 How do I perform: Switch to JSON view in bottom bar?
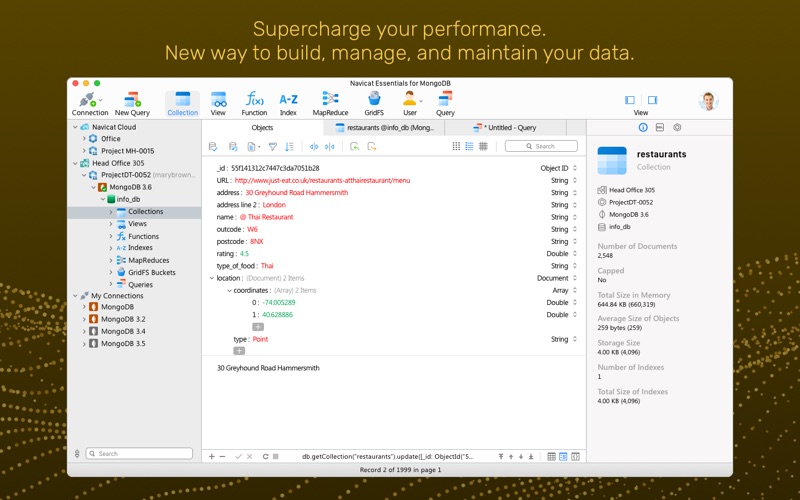click(x=576, y=457)
